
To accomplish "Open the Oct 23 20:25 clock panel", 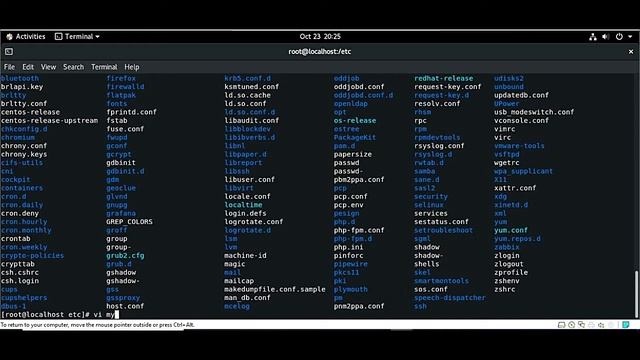I will pyautogui.click(x=320, y=36).
